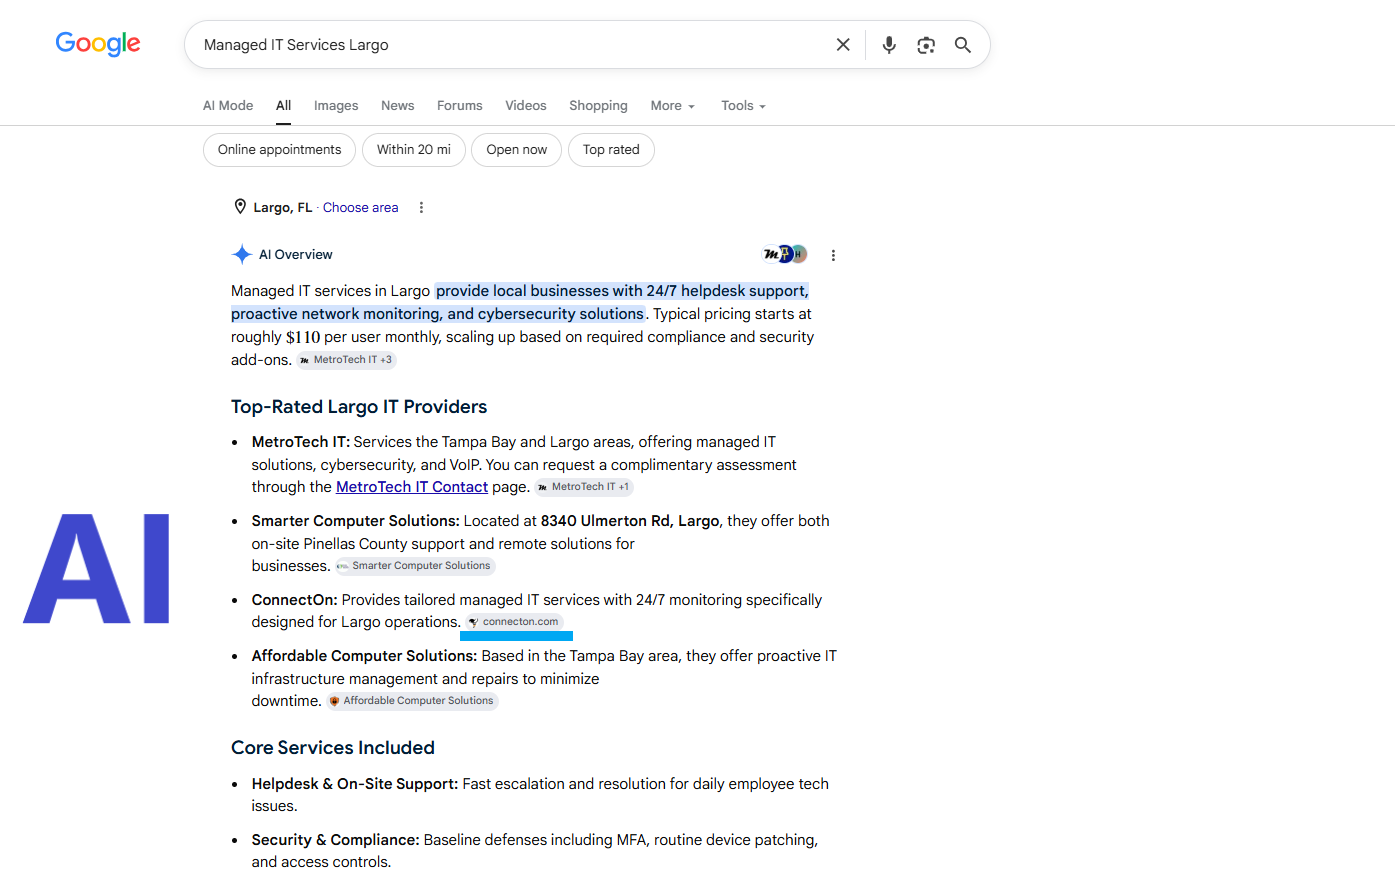Click the Security & Compliance: label
The image size is (1395, 877).
tap(336, 840)
